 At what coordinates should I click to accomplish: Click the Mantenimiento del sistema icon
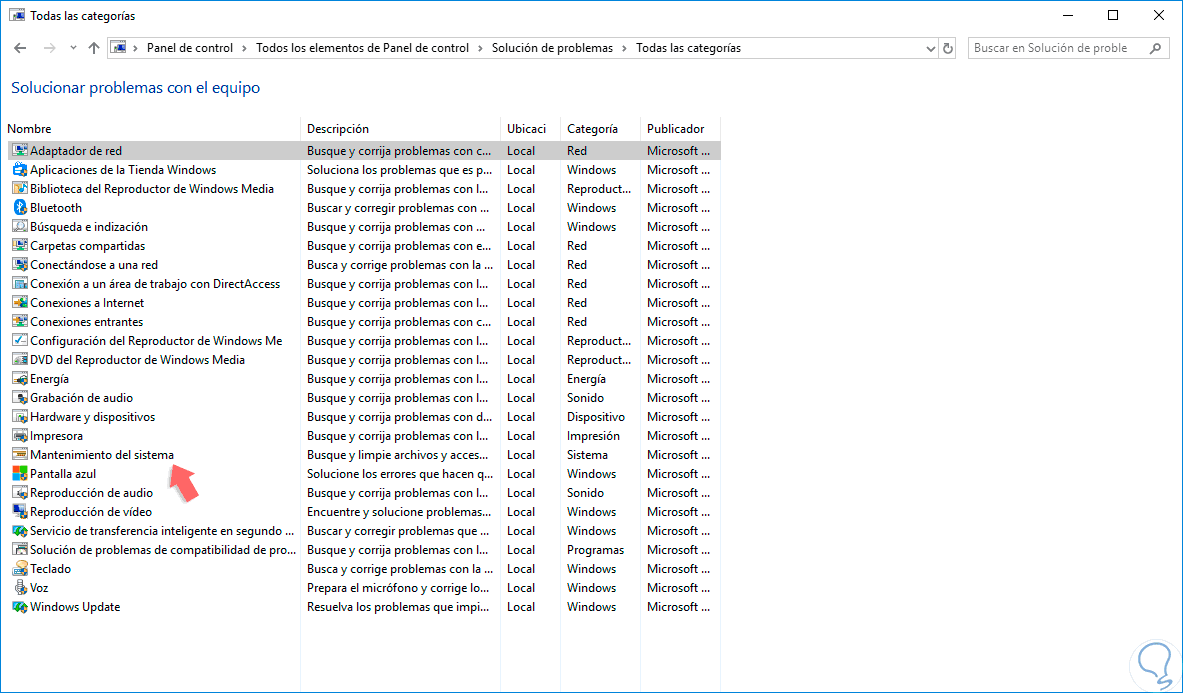(x=20, y=455)
